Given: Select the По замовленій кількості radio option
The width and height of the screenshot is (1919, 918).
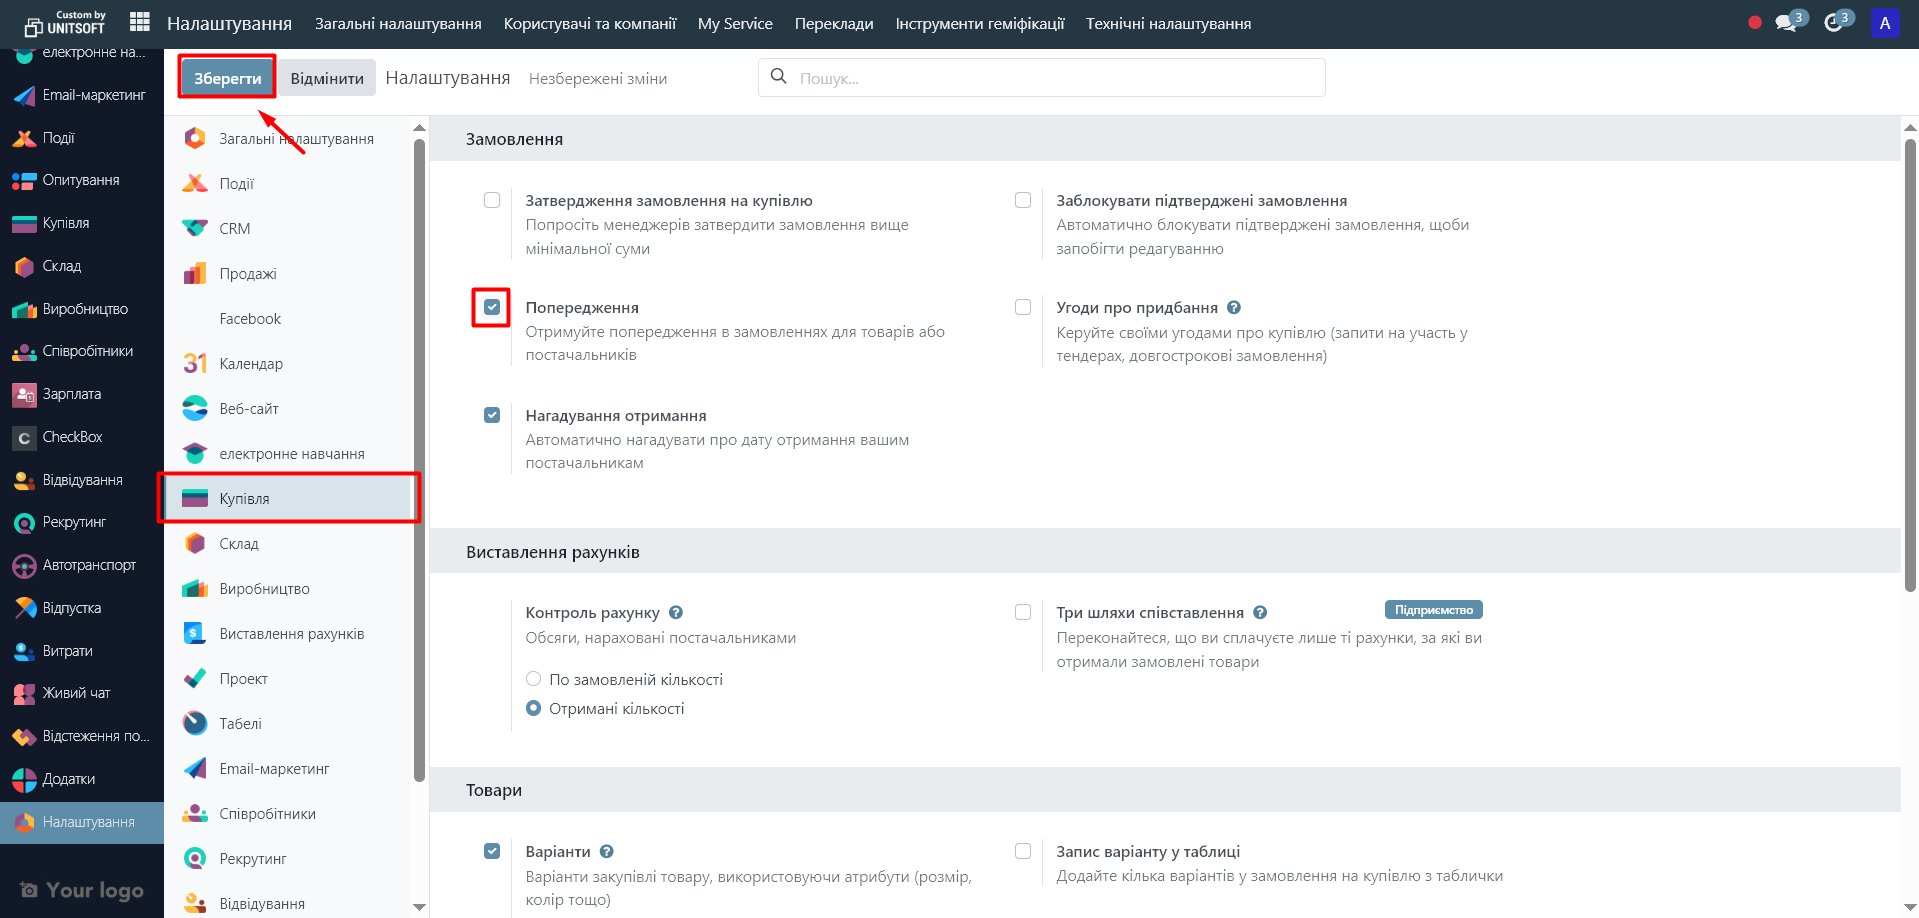Looking at the screenshot, I should click(534, 679).
